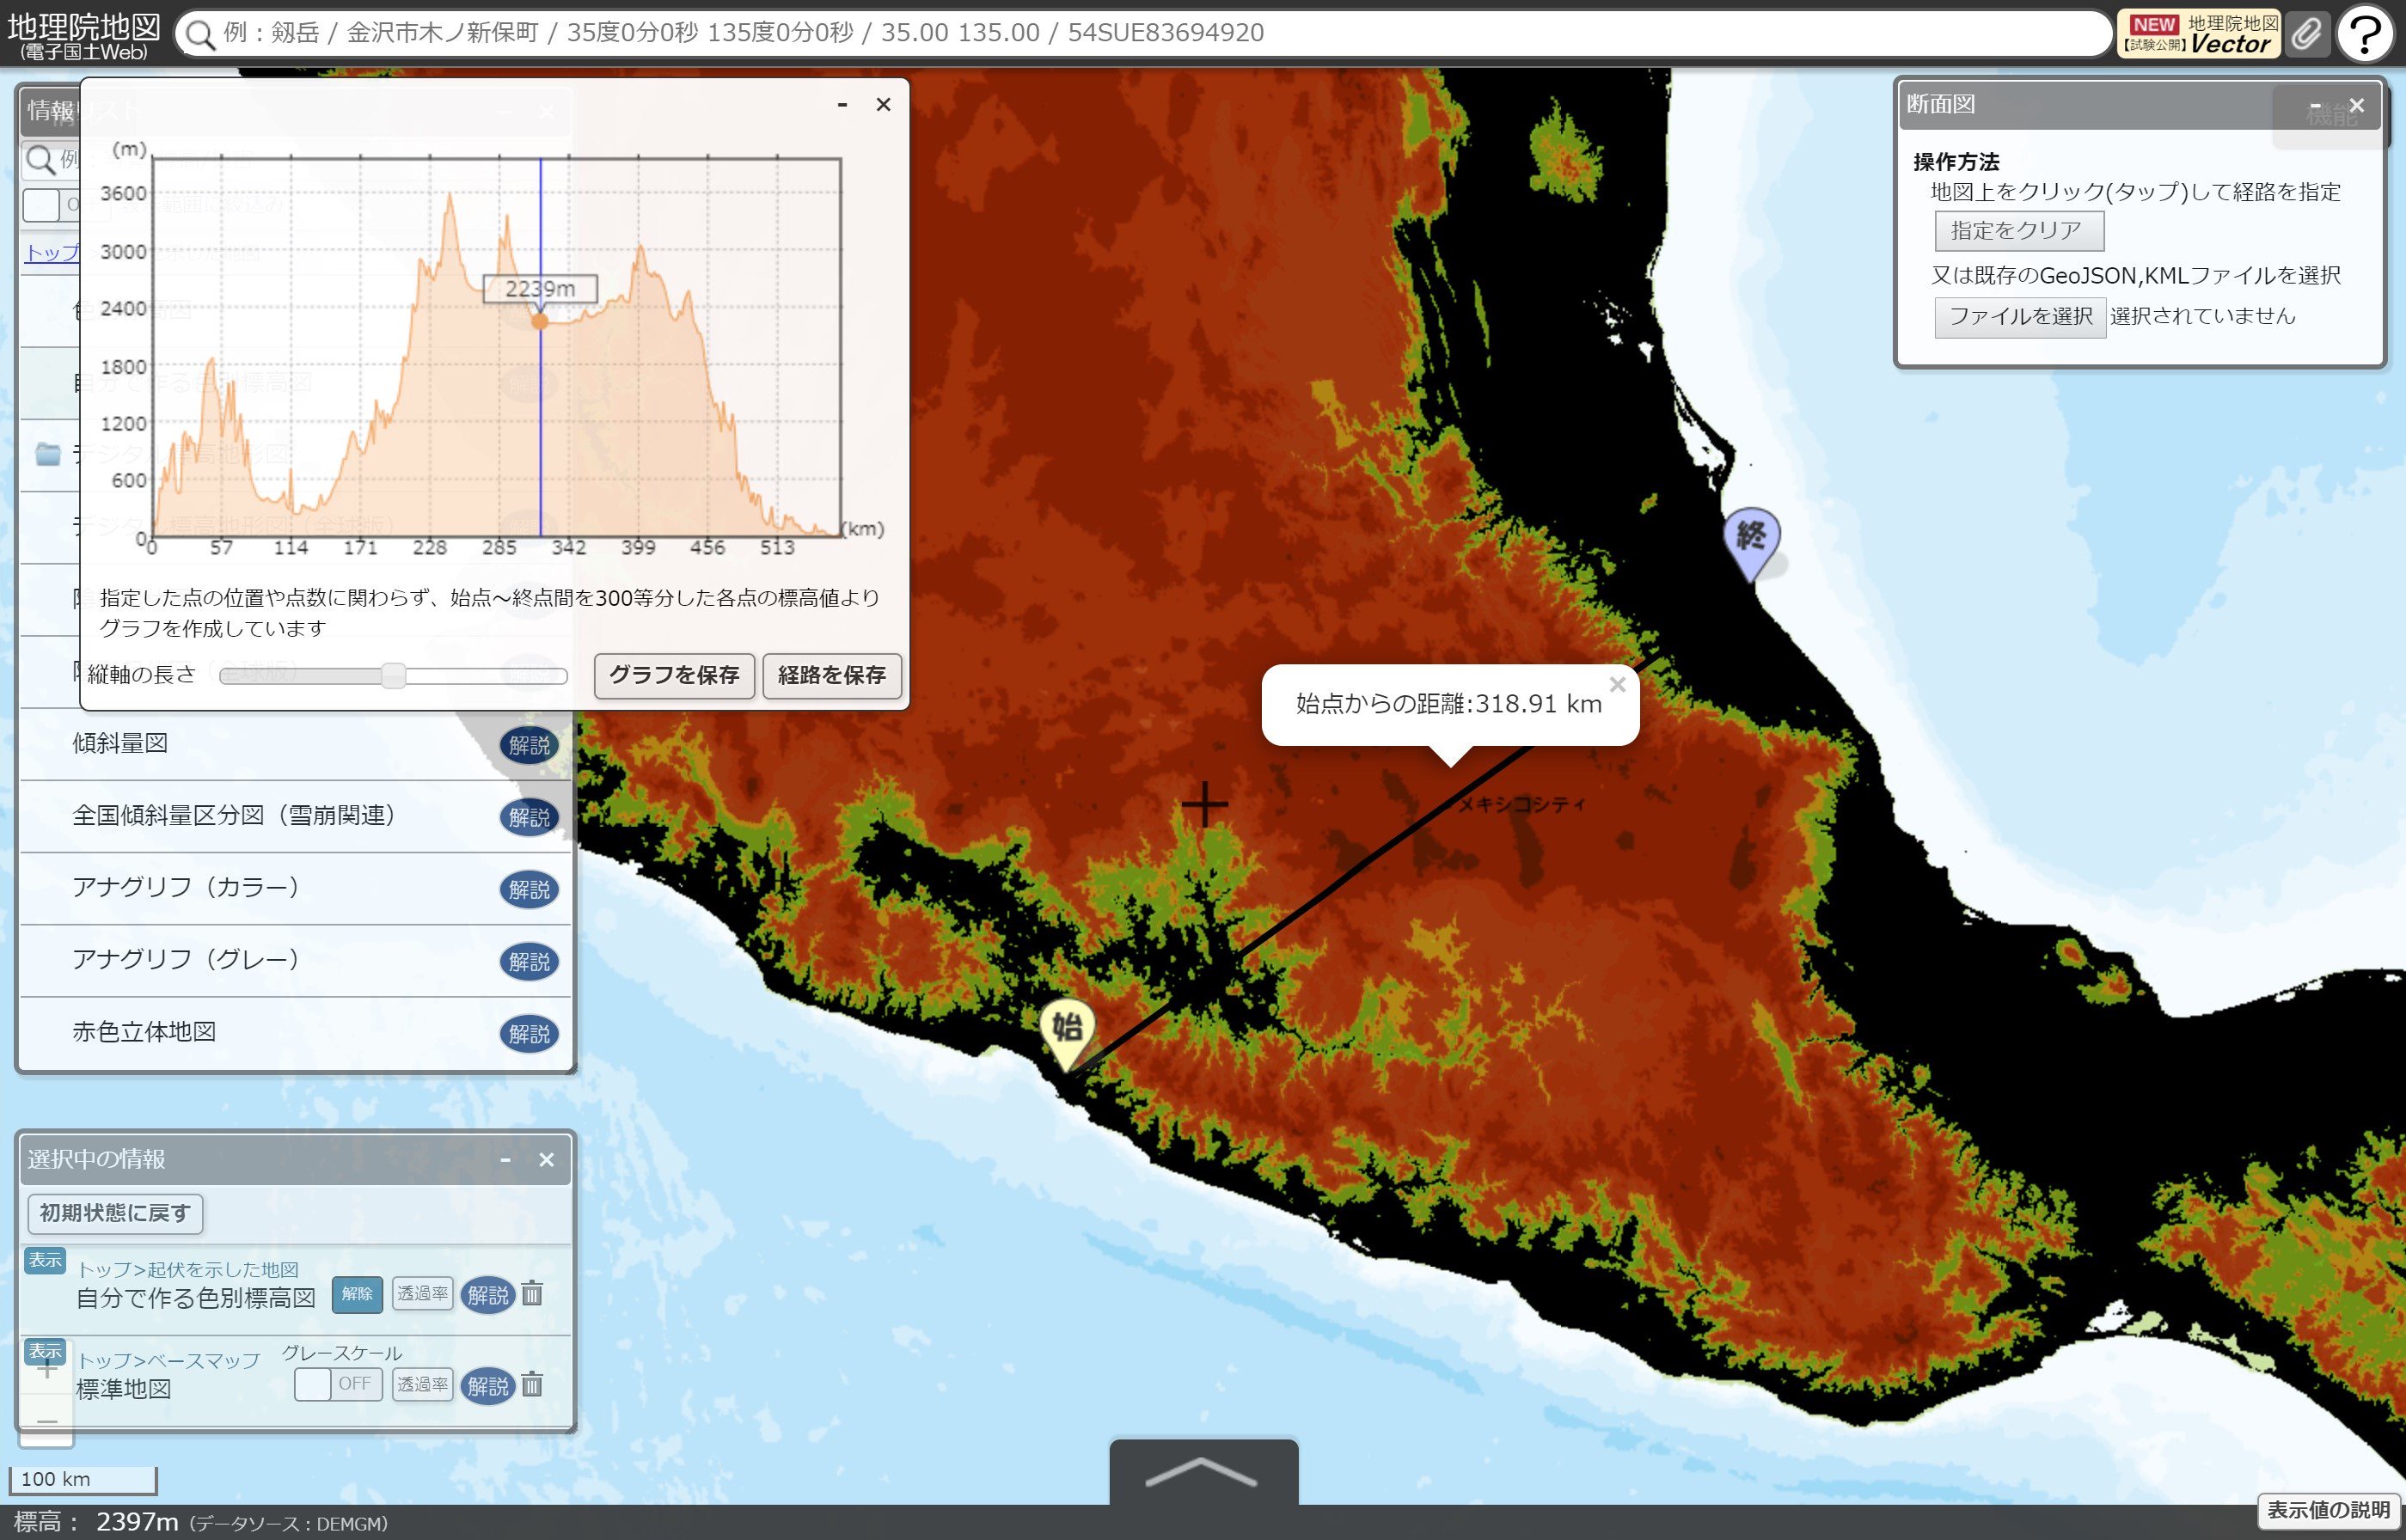
Task: Click the メキシコシティ map label
Action: click(x=1522, y=804)
